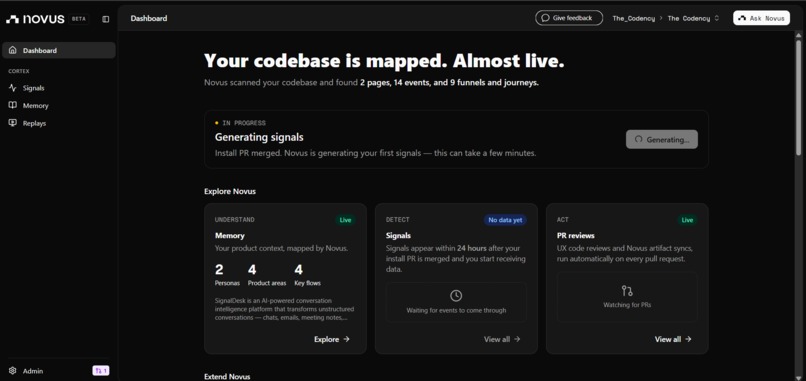Click the Waiting for events panel
806x381 pixels.
pyautogui.click(x=456, y=302)
